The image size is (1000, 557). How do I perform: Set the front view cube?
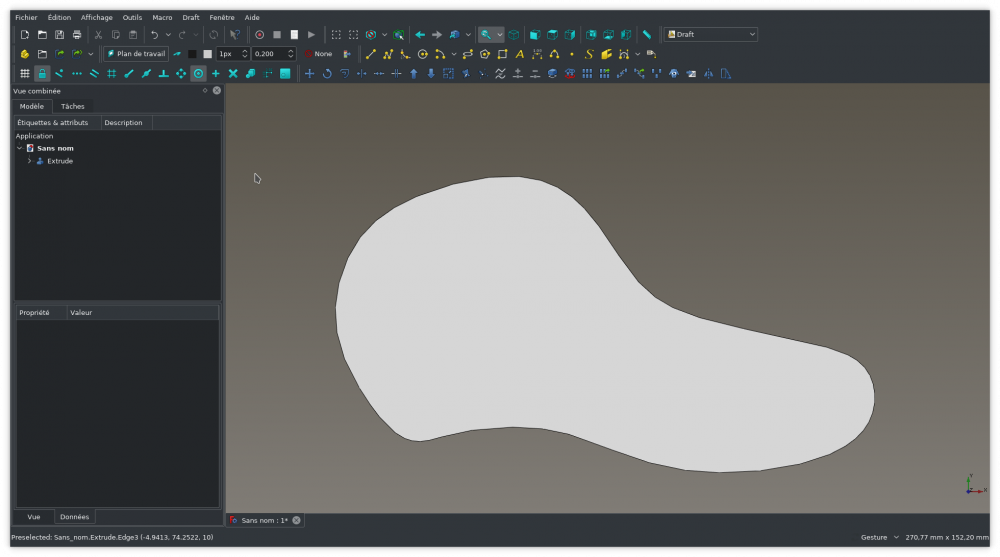535,34
